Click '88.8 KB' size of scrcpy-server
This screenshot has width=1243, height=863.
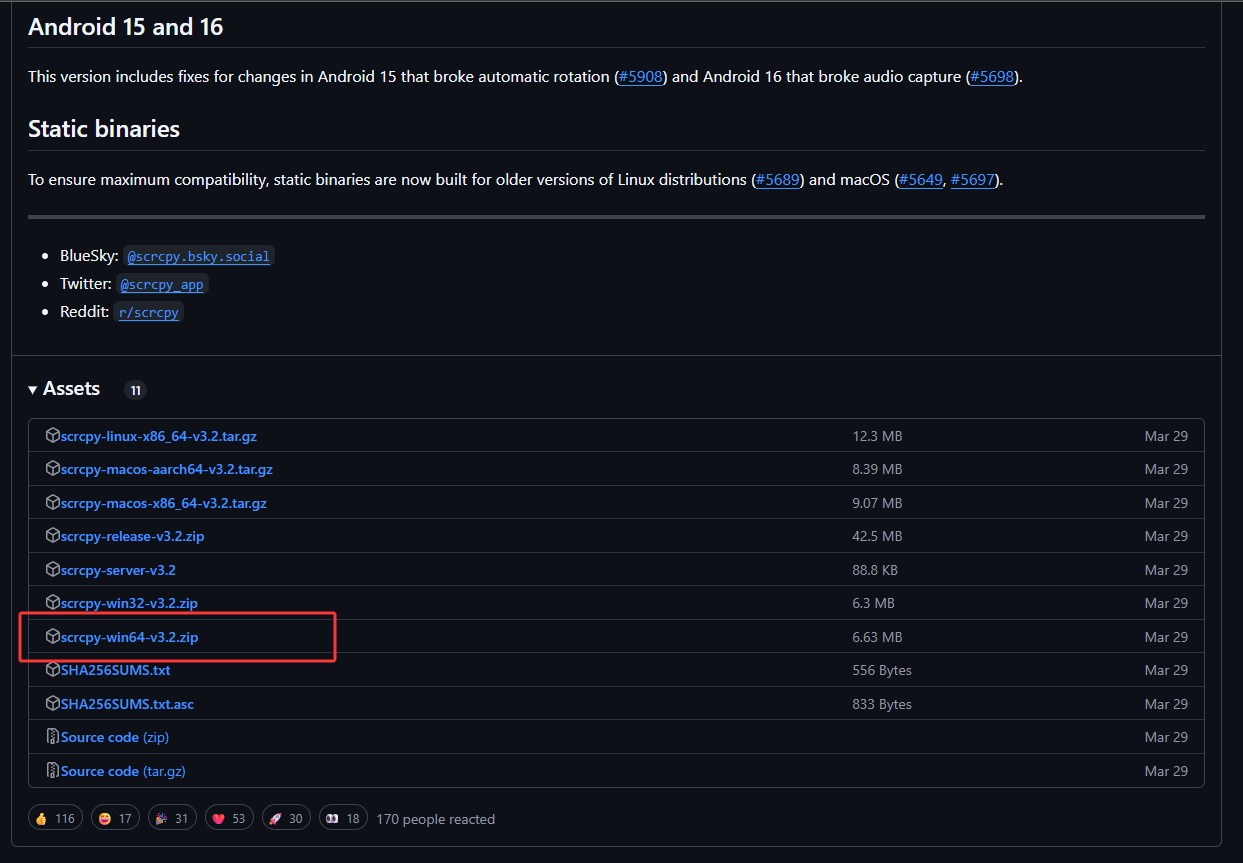(x=875, y=570)
